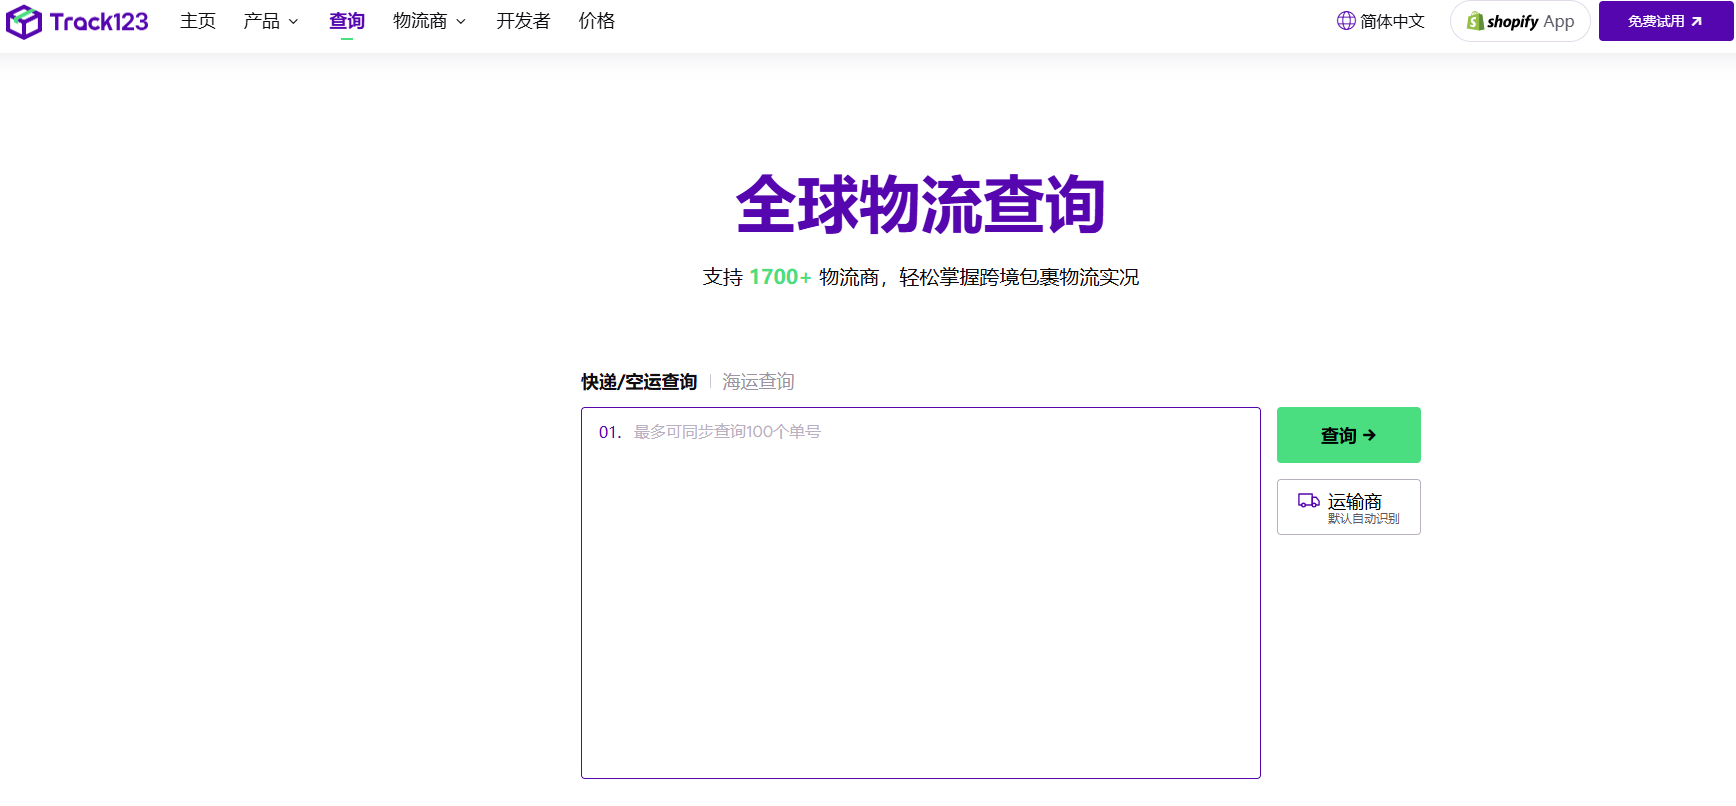
Task: Expand the 物流商 dropdown chevron
Action: coord(461,22)
